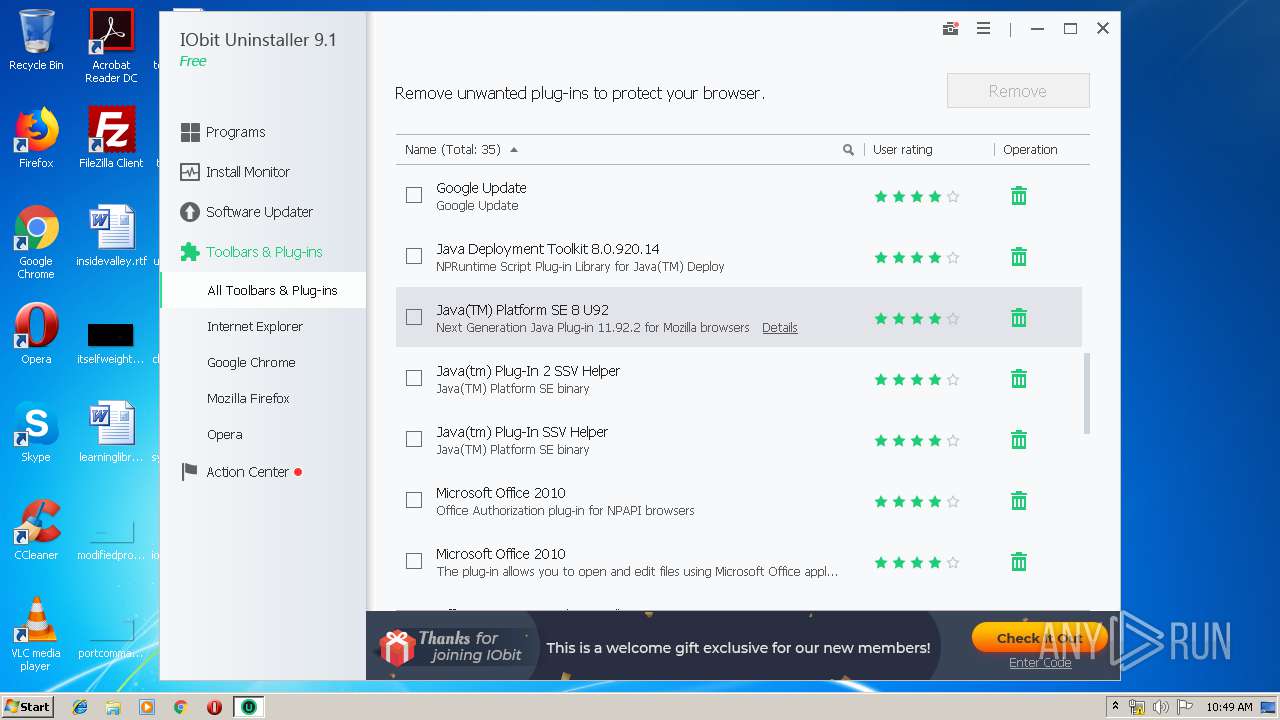The height and width of the screenshot is (720, 1280).
Task: Show Google Chrome plug-ins
Action: pos(251,362)
